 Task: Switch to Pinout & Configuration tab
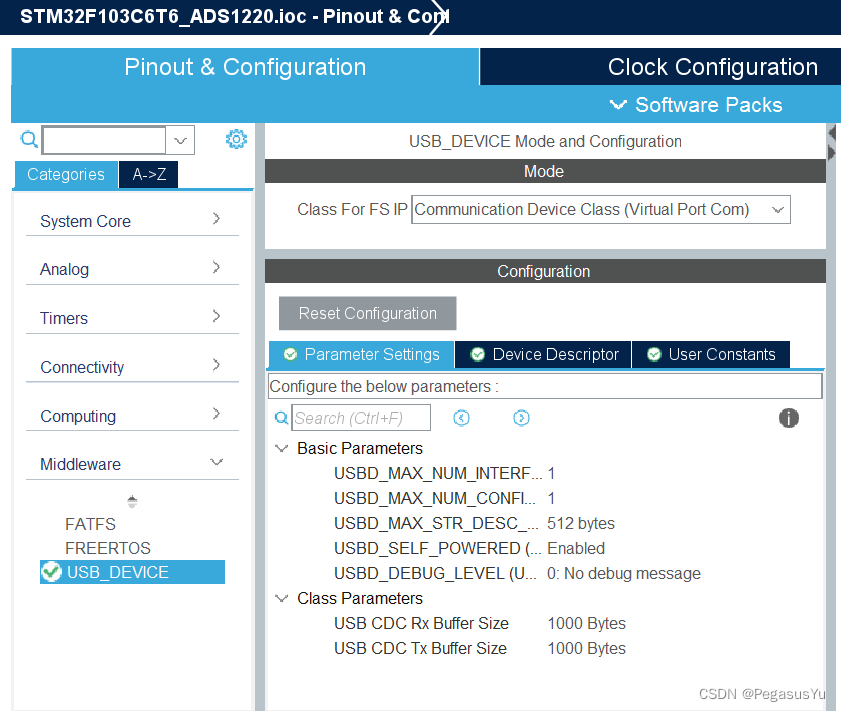[245, 67]
